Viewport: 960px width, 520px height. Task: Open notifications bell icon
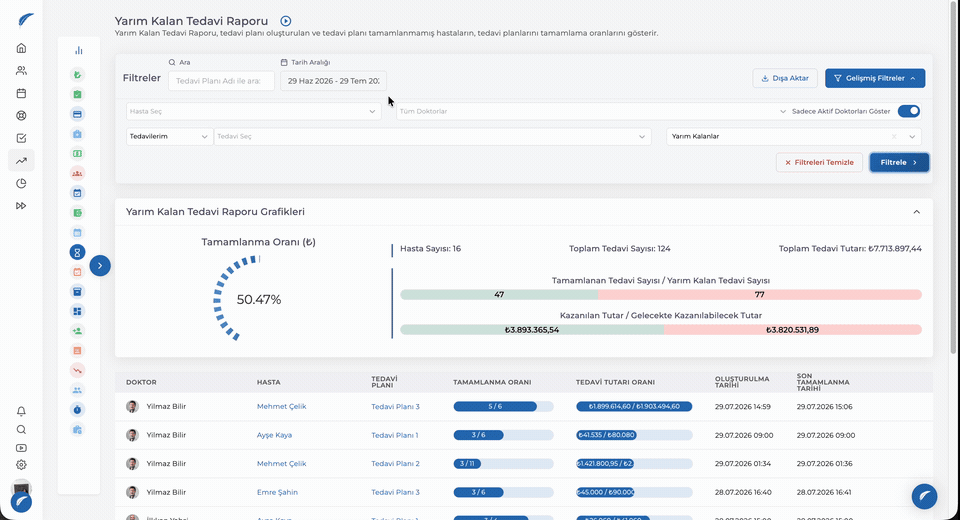(21, 411)
